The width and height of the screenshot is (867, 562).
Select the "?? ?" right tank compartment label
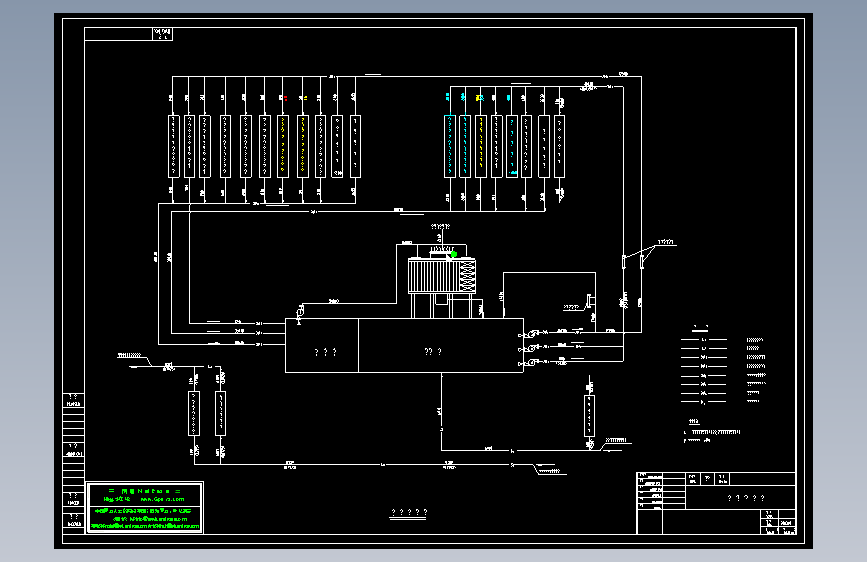[432, 351]
